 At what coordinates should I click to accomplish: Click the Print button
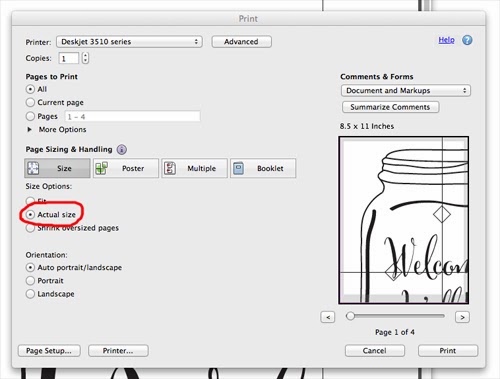click(448, 351)
